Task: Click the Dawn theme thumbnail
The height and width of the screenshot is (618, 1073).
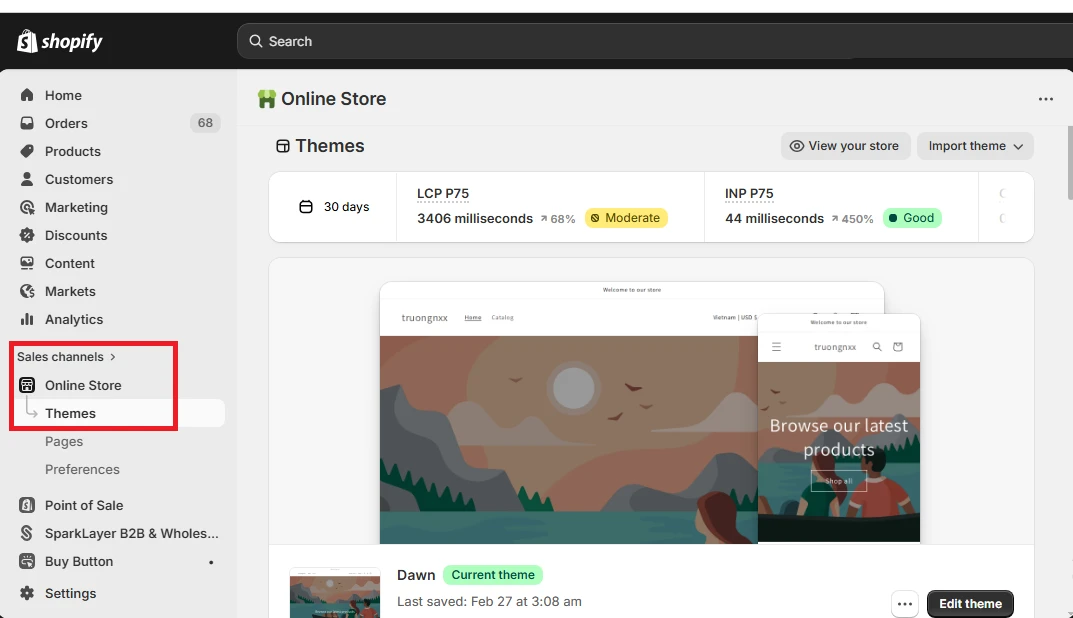Action: 335,593
